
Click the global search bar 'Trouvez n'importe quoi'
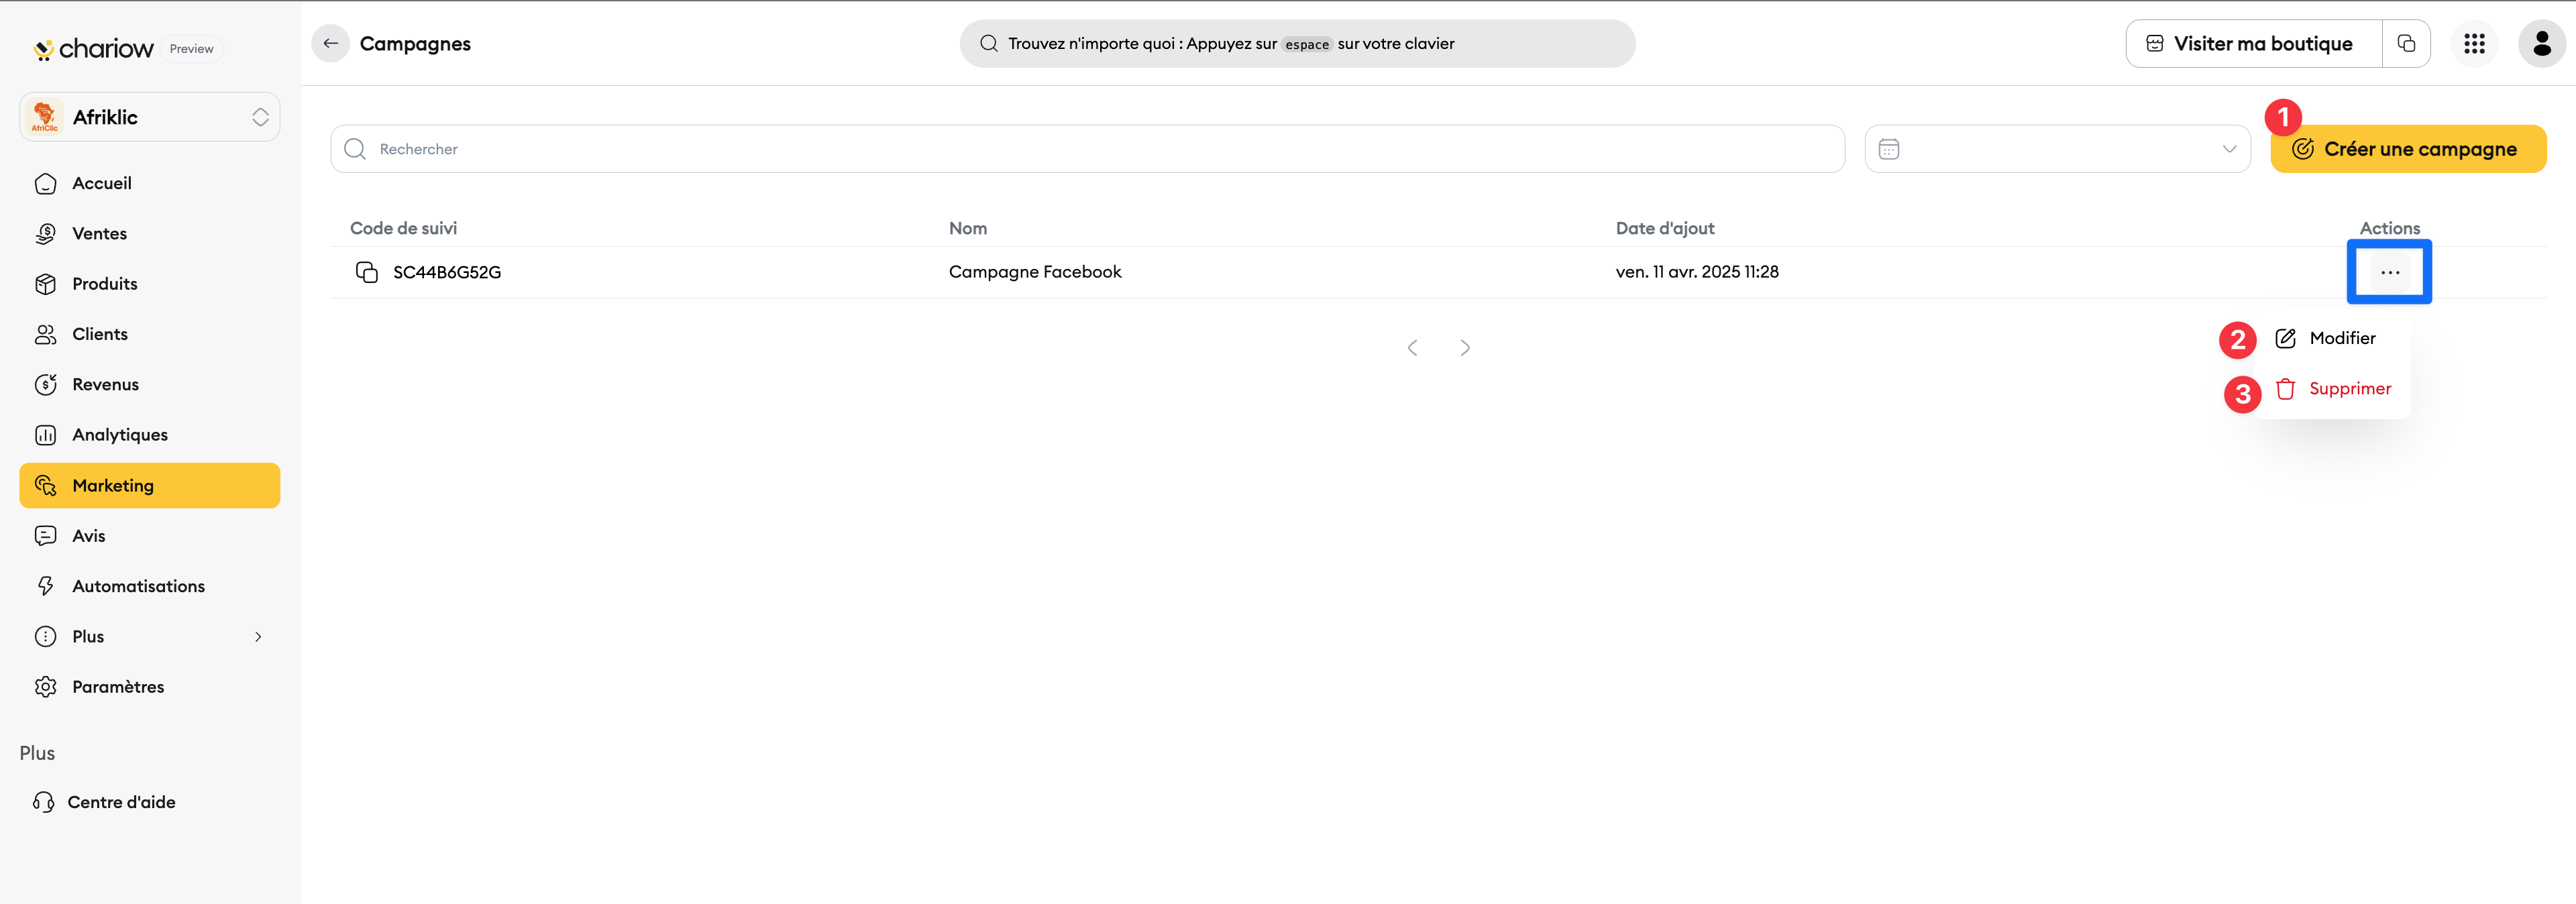pyautogui.click(x=1297, y=44)
